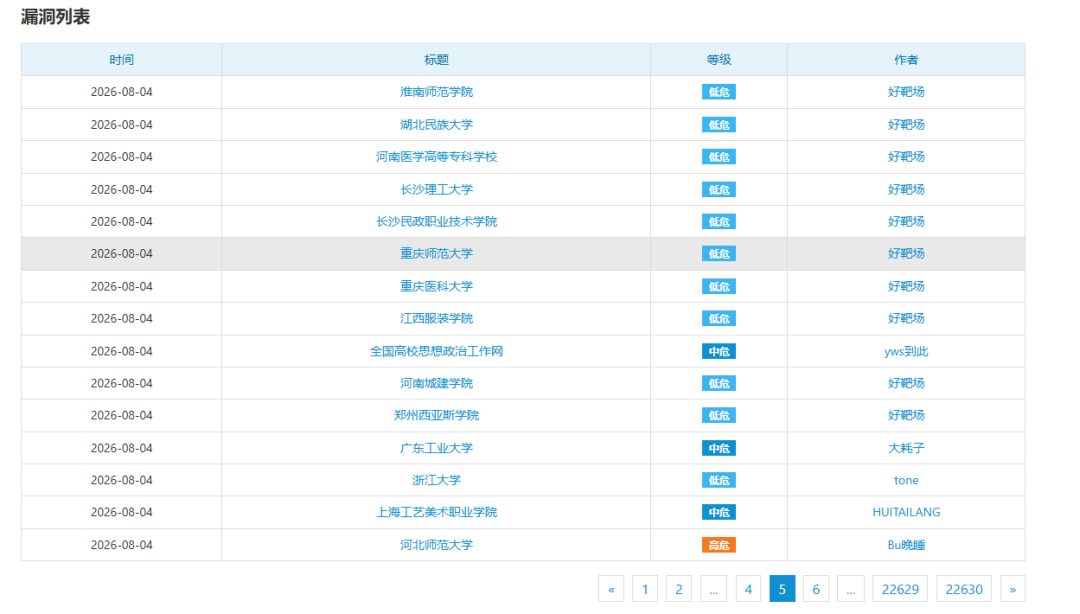This screenshot has height=614, width=1080.
Task: Click author 好靶场 in 重庆师范大学 row
Action: 906,254
